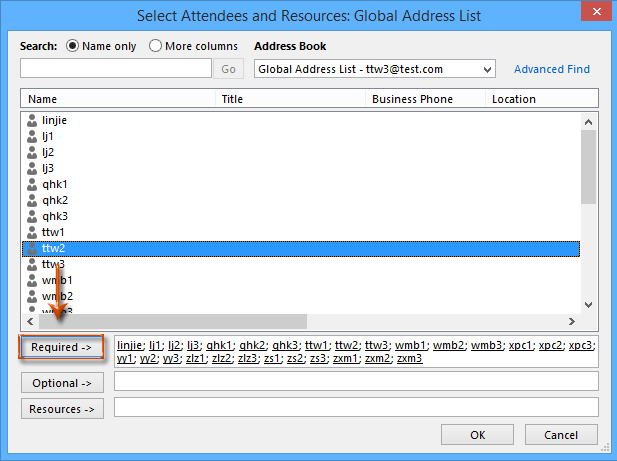This screenshot has height=461, width=617.
Task: Add selection with the Required button
Action: point(61,347)
